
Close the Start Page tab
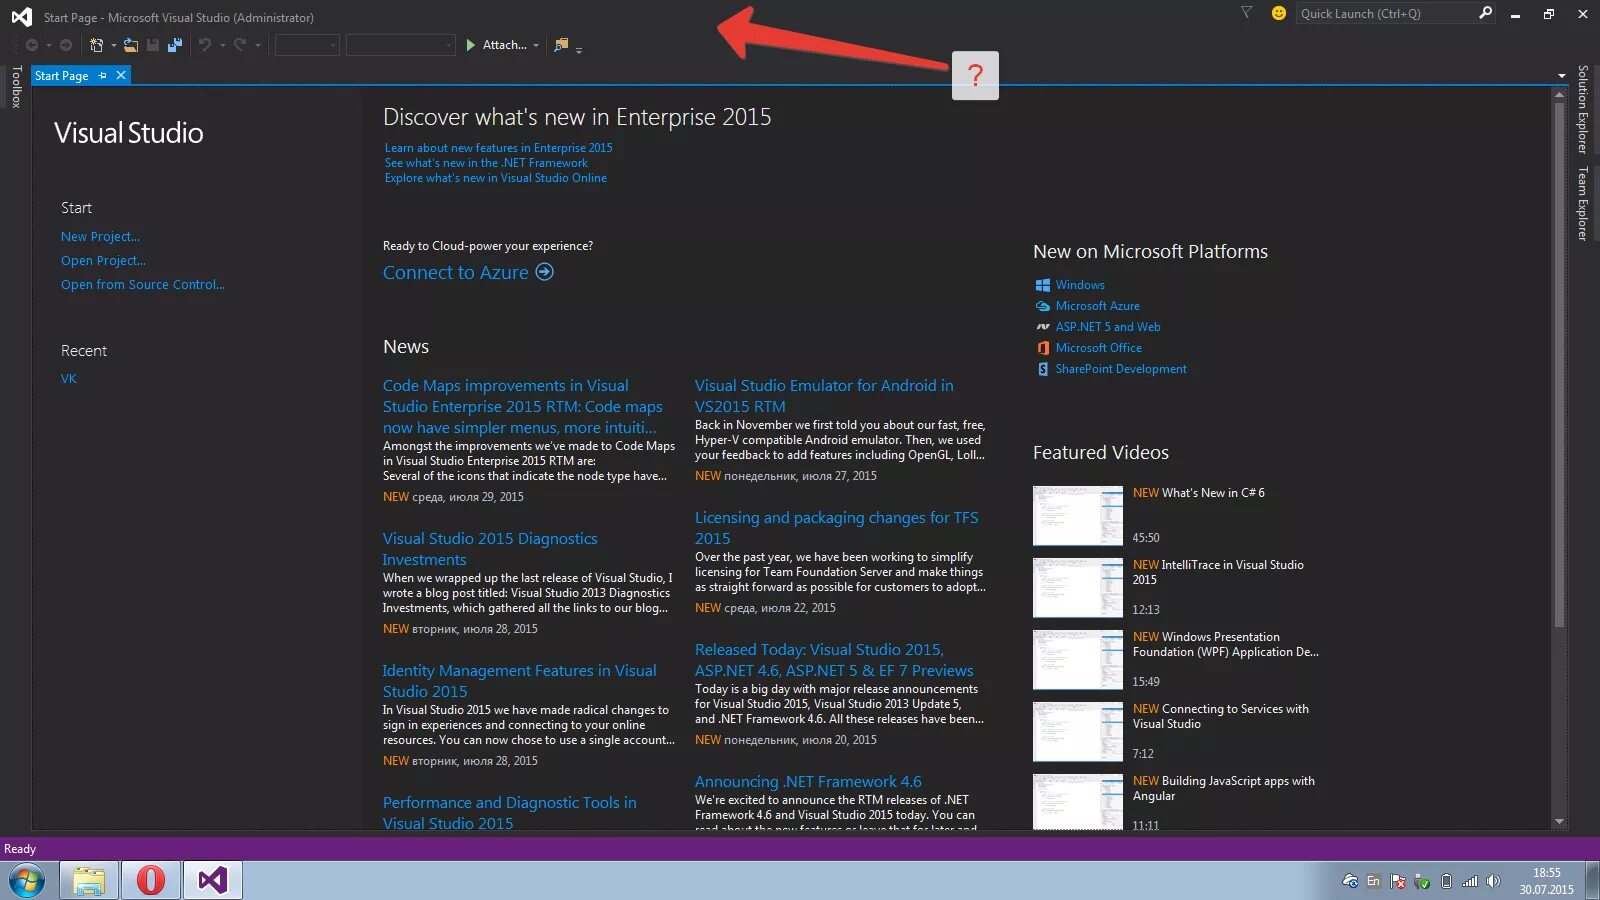tap(121, 75)
